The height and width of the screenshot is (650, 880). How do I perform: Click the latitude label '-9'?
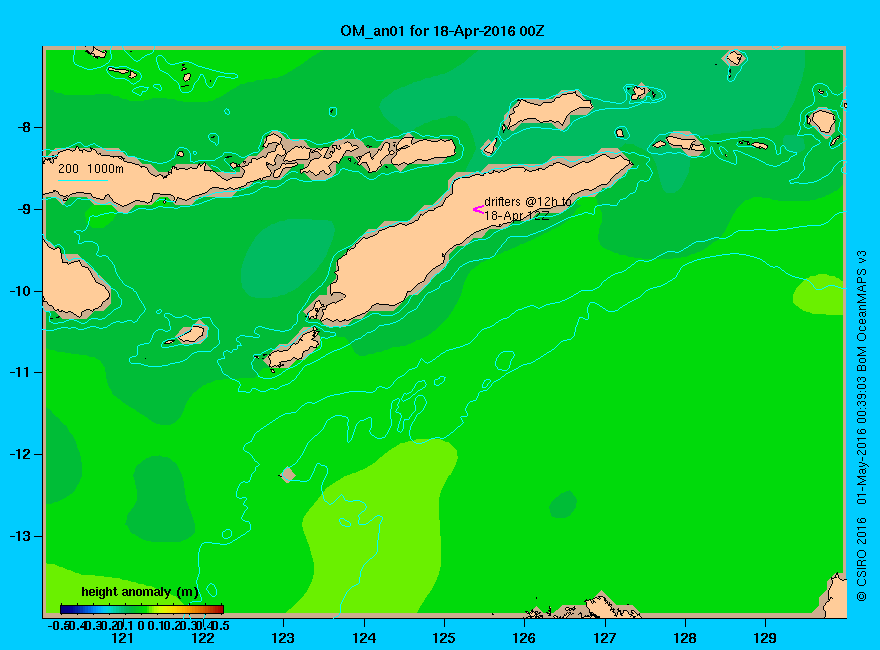coord(24,209)
